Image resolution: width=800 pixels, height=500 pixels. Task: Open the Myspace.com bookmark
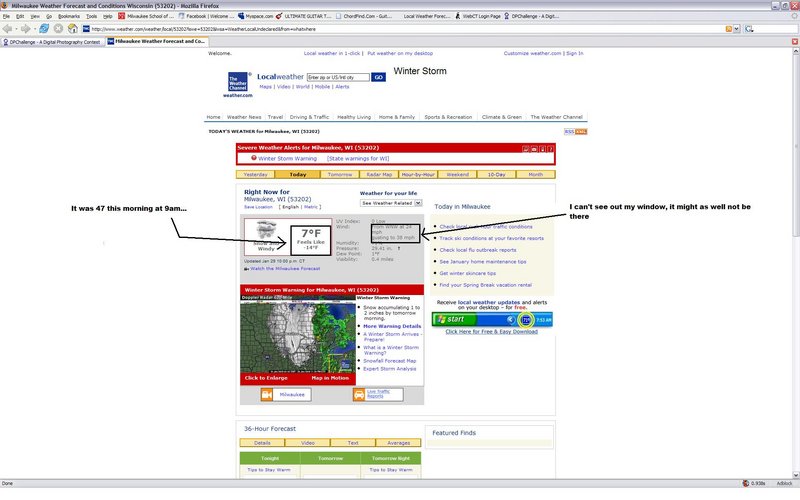click(x=256, y=16)
